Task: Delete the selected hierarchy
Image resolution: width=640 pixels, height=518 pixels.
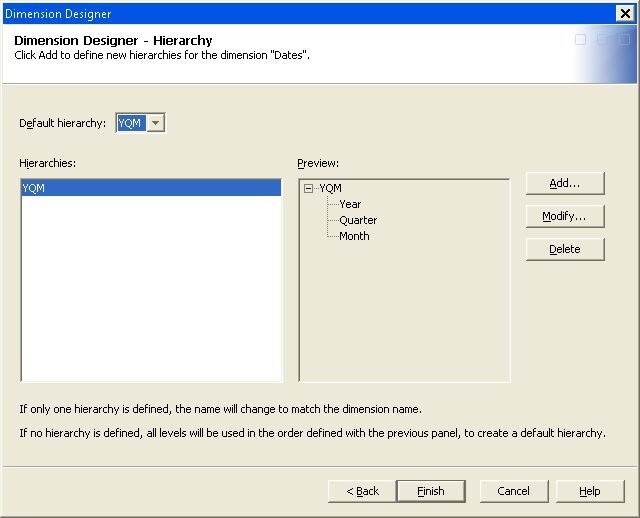Action: 565,249
